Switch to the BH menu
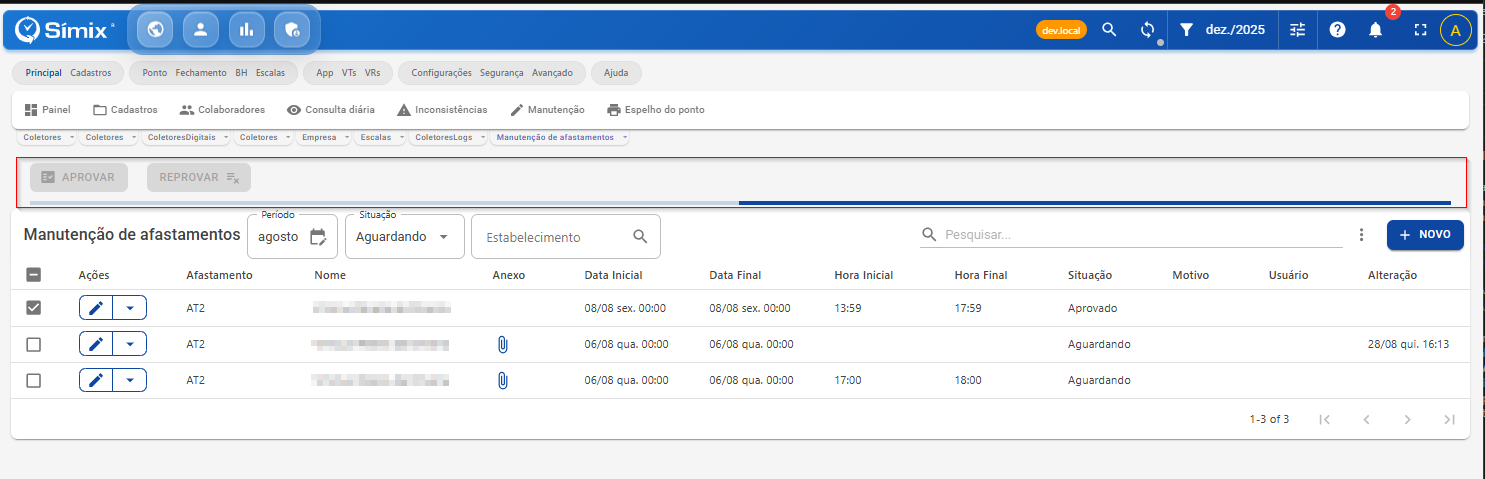Screen dimensions: 1485x479 (241, 73)
